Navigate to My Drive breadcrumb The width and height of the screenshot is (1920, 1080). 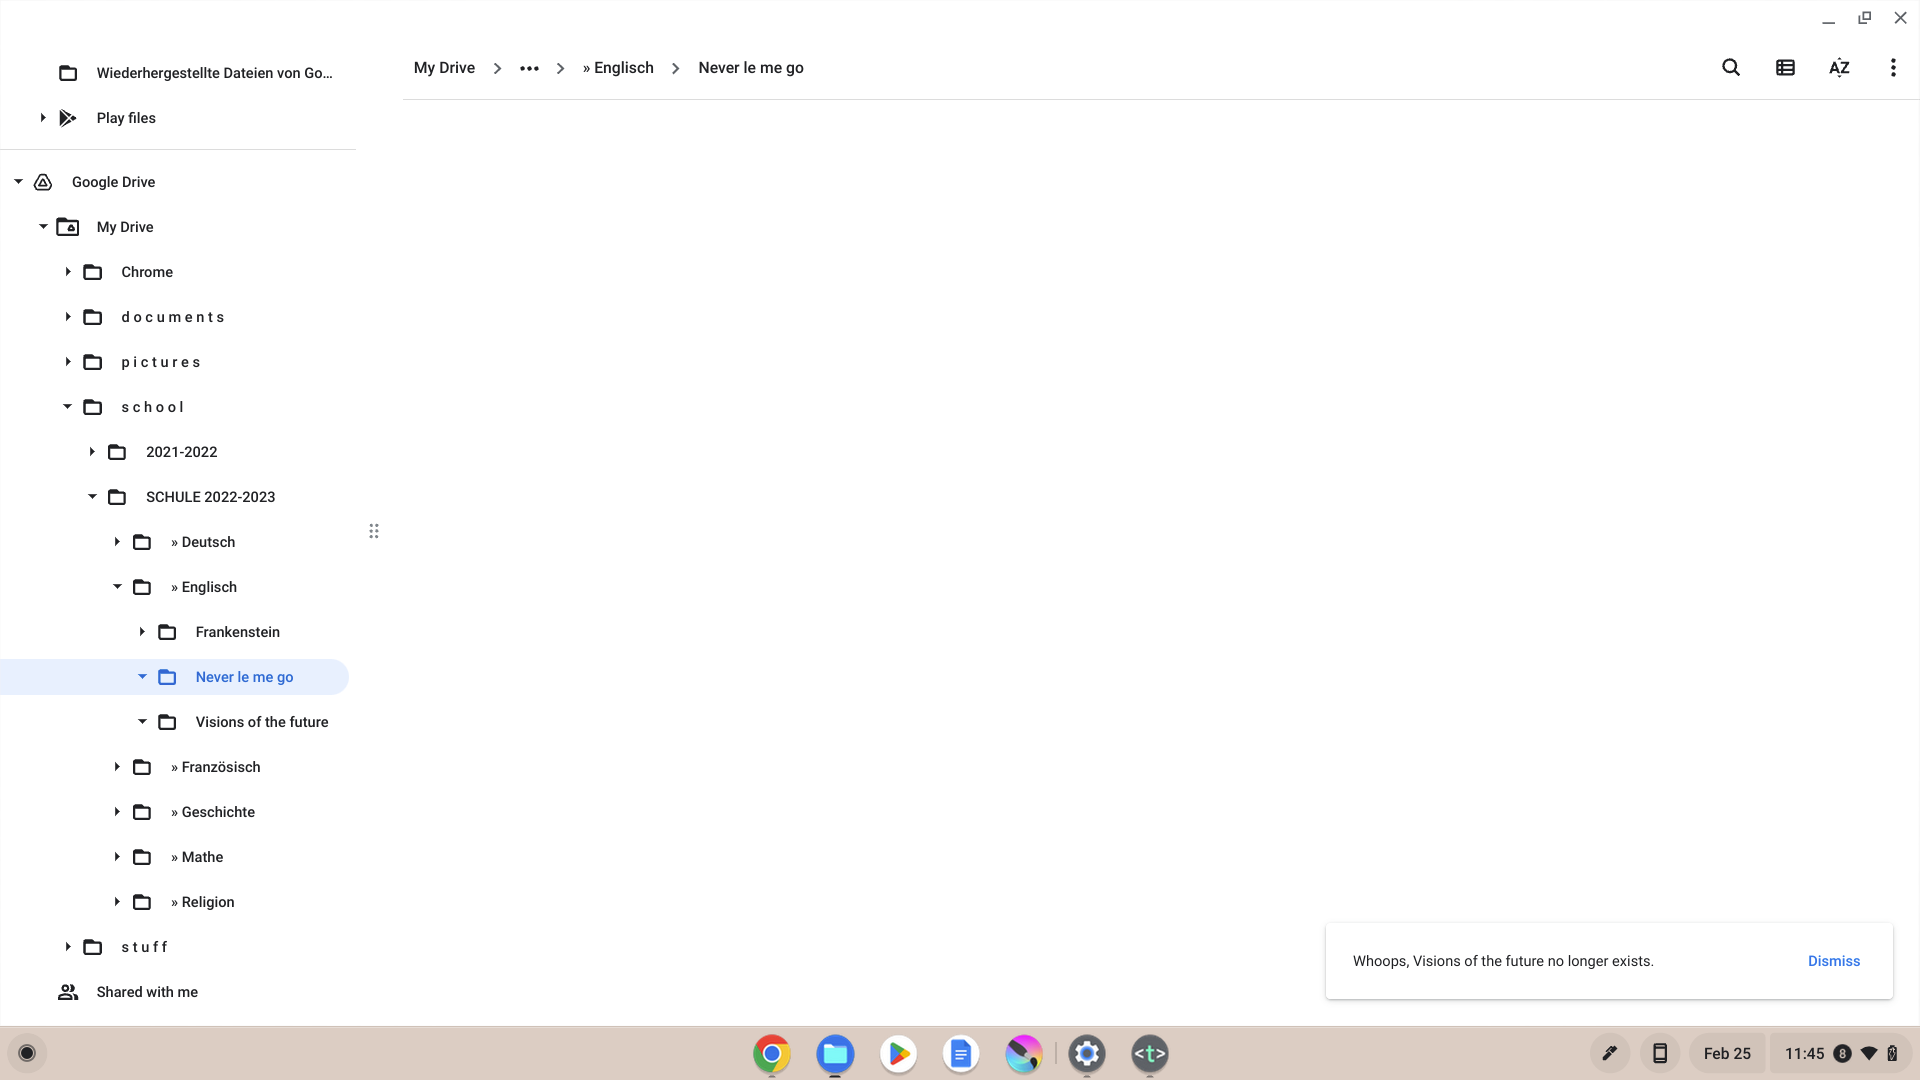coord(444,68)
